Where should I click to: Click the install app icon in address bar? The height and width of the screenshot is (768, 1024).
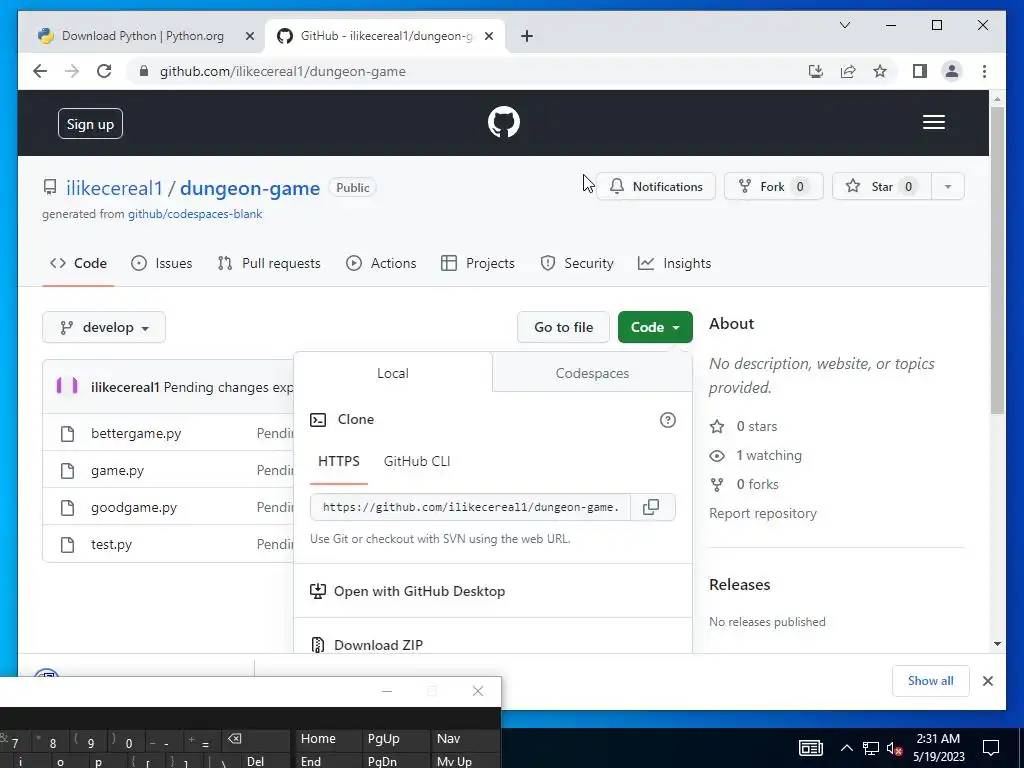[816, 71]
